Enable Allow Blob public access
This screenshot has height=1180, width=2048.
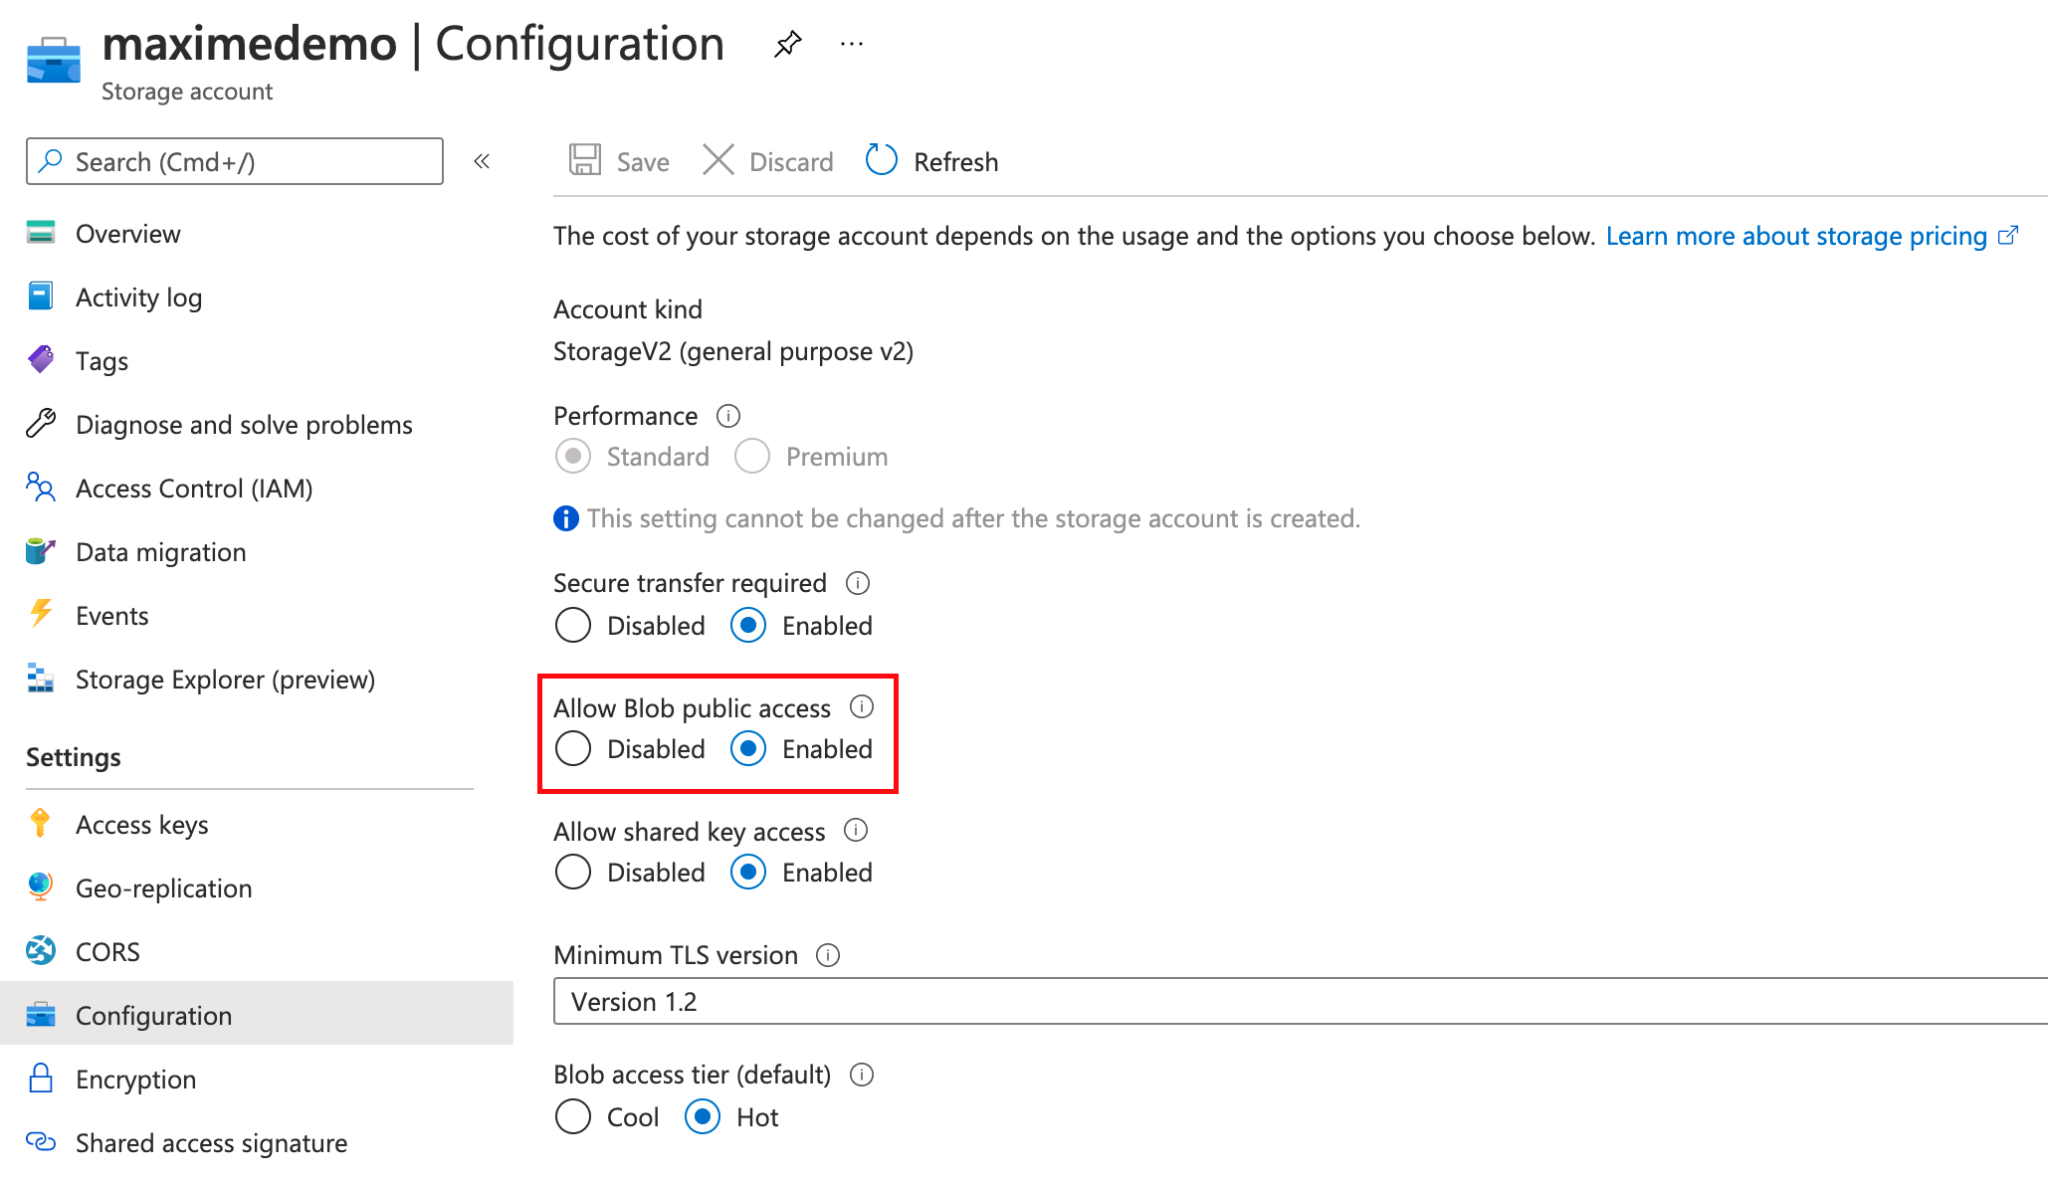tap(747, 748)
